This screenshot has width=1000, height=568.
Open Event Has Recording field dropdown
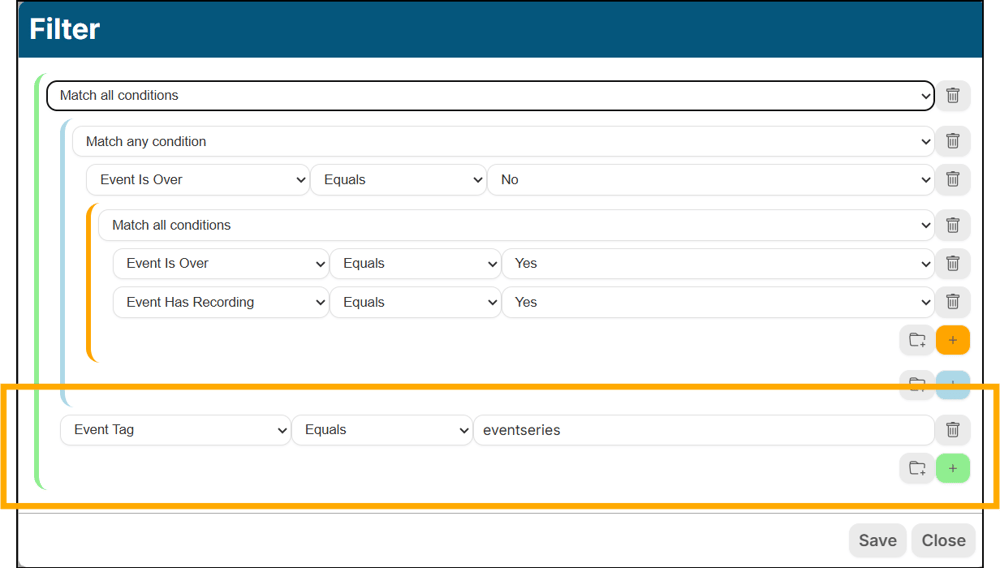coord(221,302)
